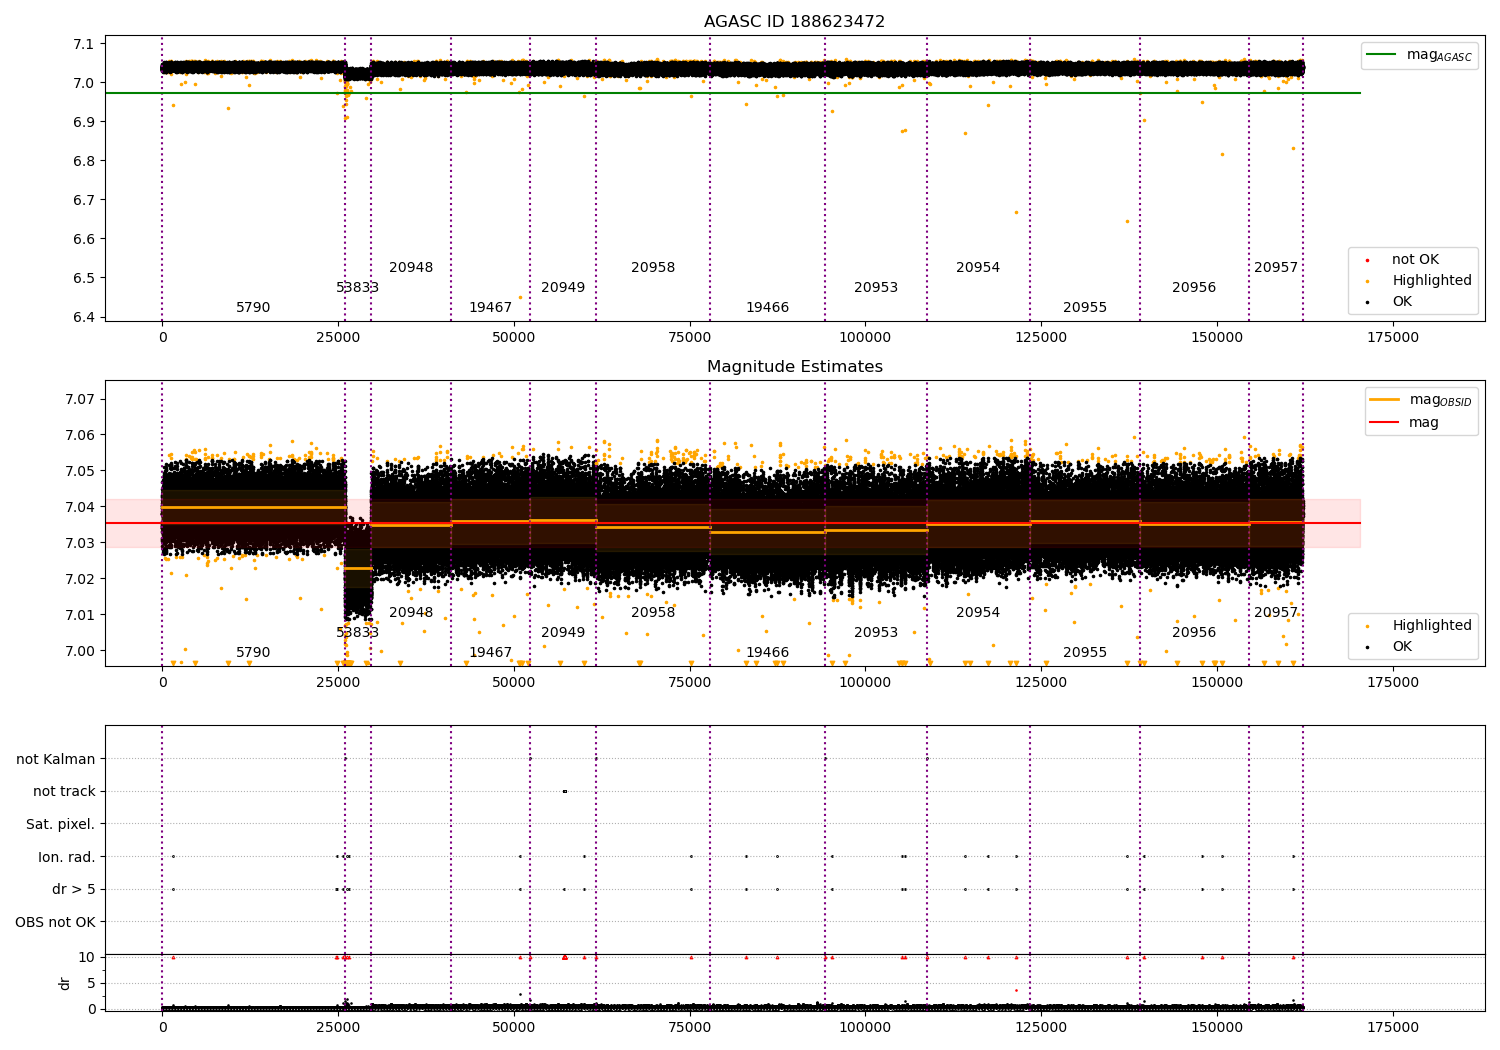Click obsid label 19466 in Magnitude Estimates plot
1500x1050 pixels.
coord(767,653)
